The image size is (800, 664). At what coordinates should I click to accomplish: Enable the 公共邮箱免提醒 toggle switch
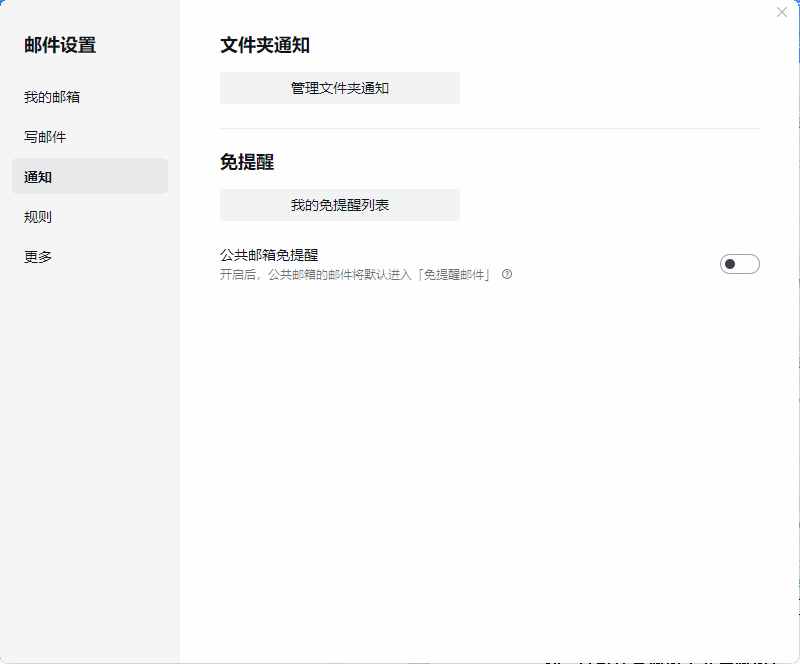pyautogui.click(x=739, y=264)
